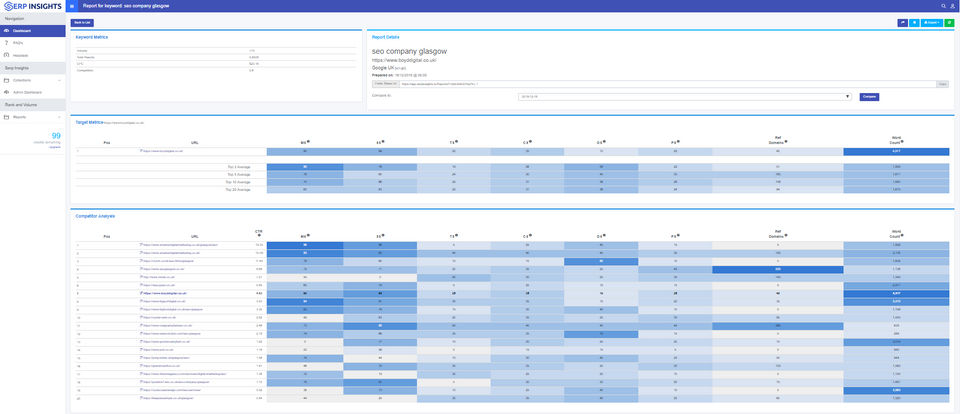Open Admin Dashboard in the sidebar
The height and width of the screenshot is (414, 960).
pyautogui.click(x=32, y=92)
